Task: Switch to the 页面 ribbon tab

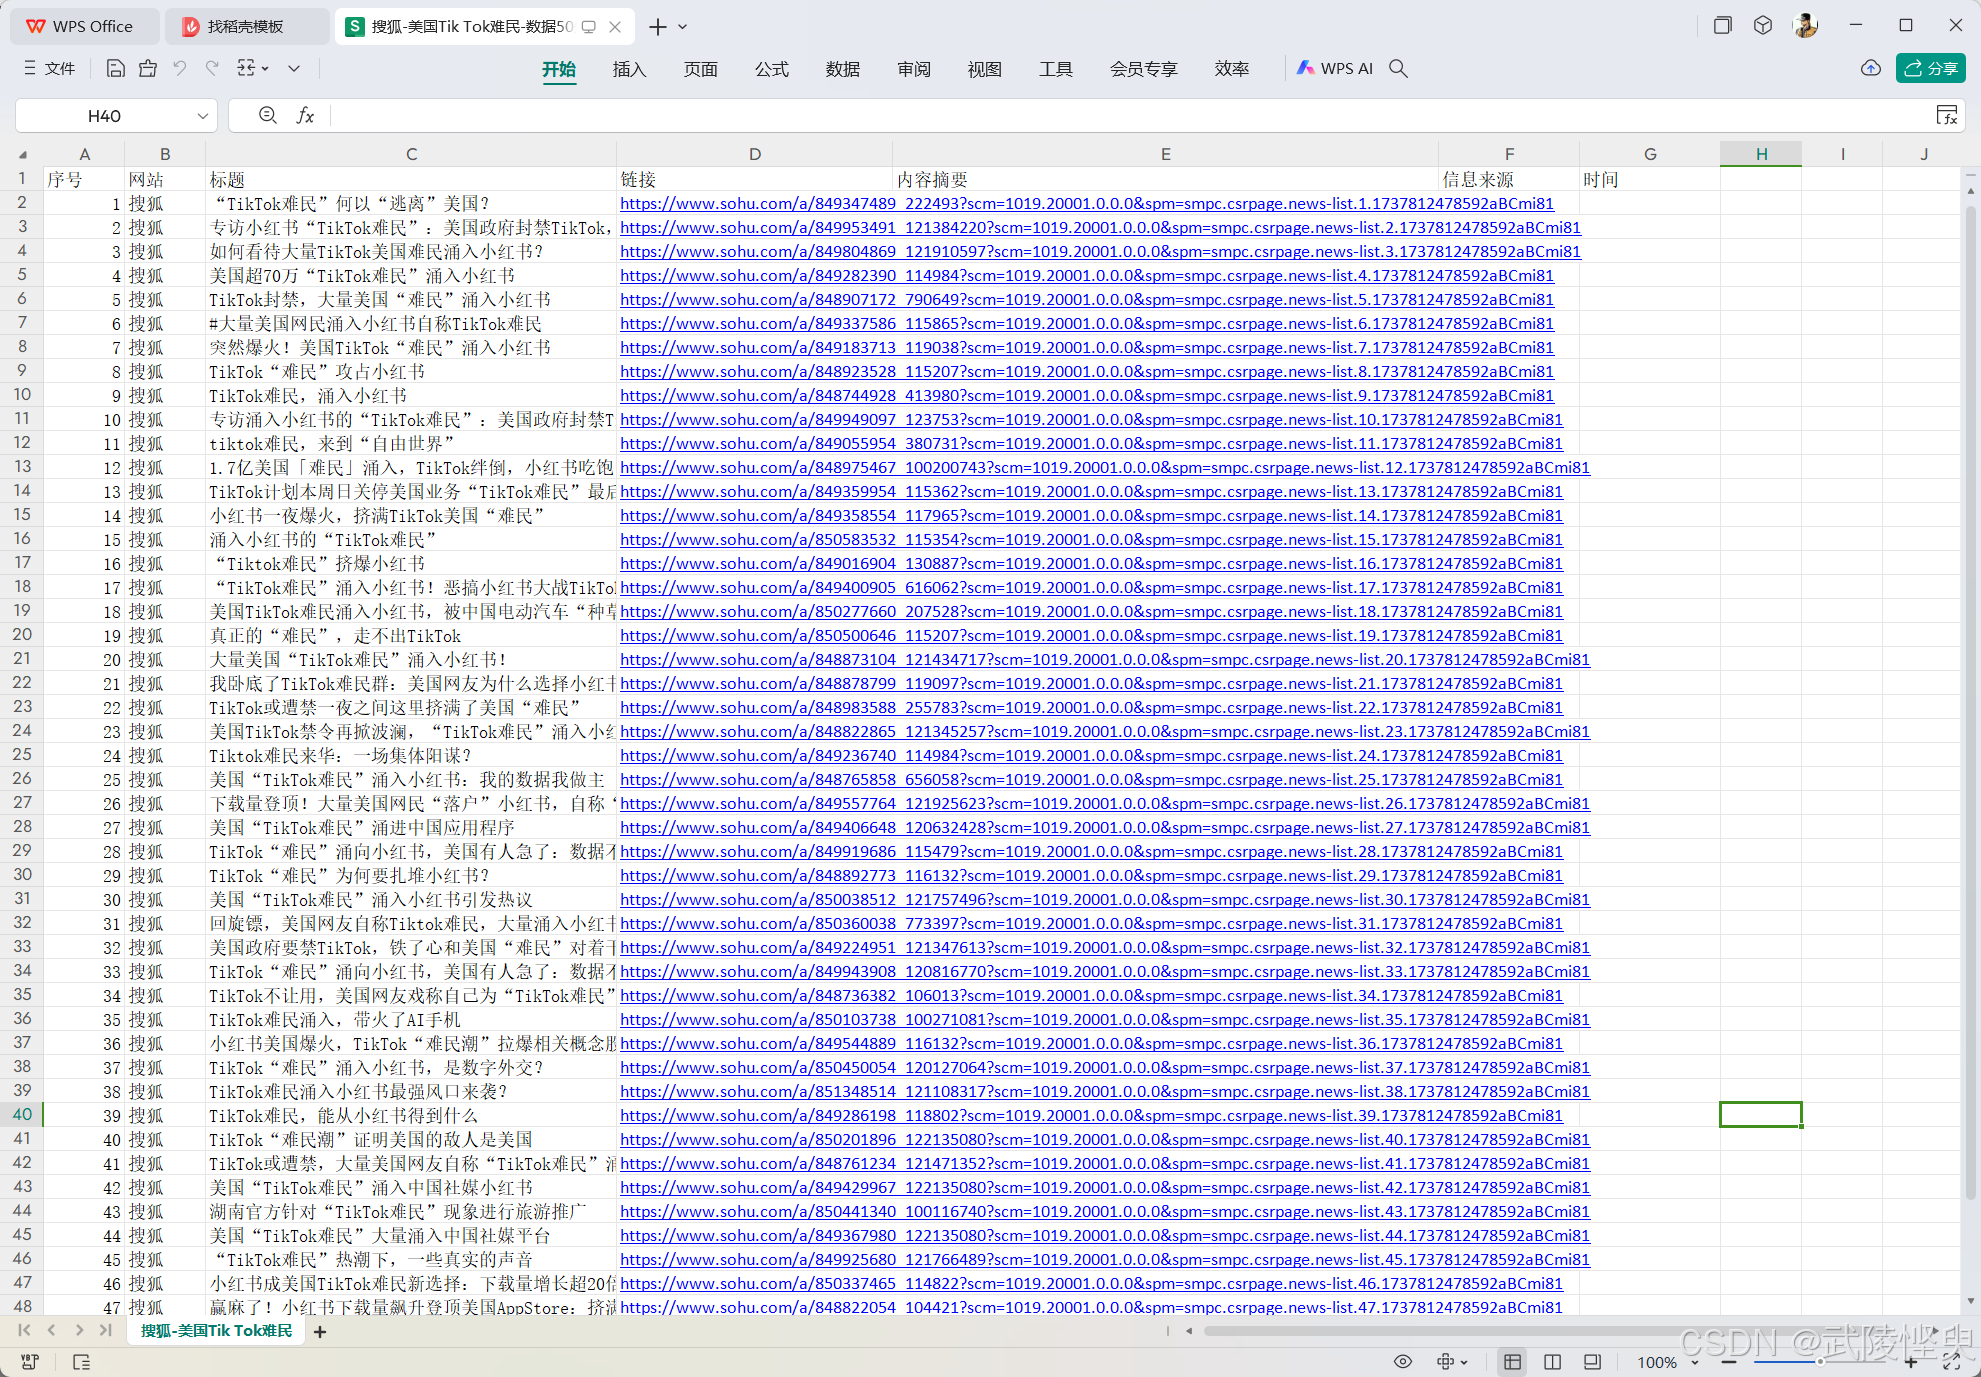Action: click(701, 69)
